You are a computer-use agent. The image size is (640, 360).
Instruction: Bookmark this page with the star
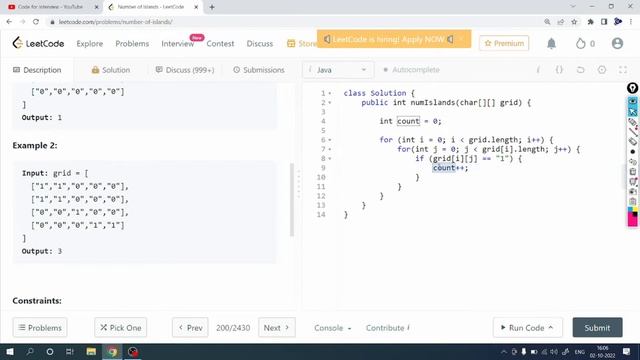point(574,22)
